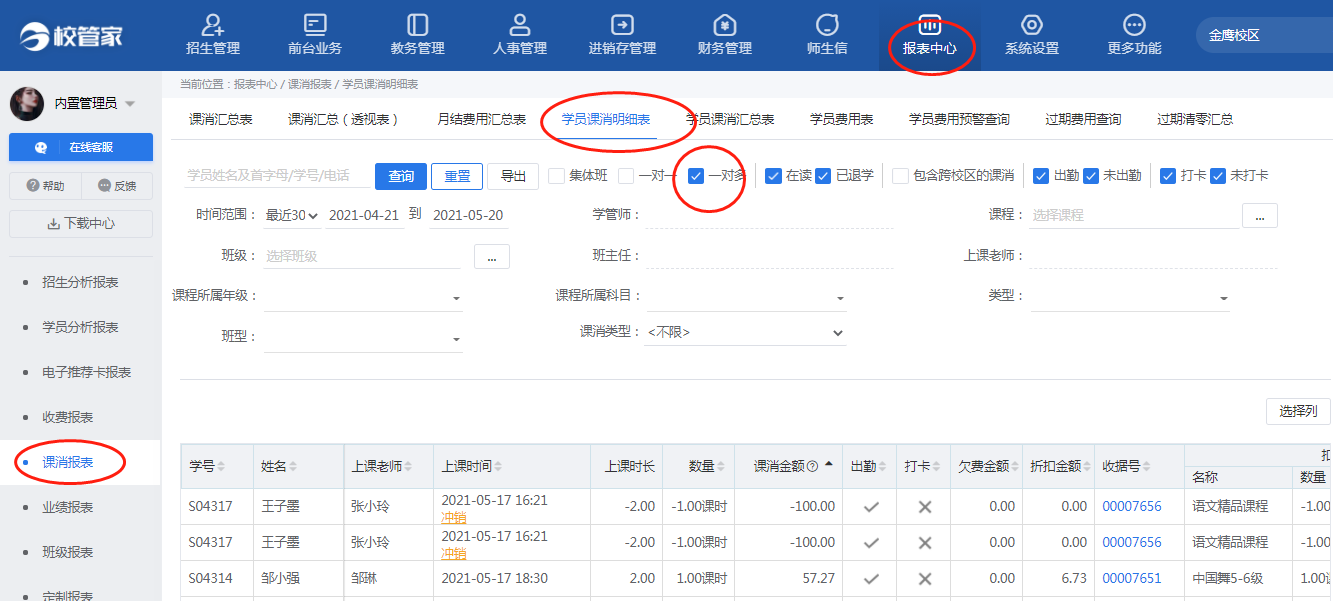Click the user avatar picture
The image size is (1333, 601).
coord(27,103)
